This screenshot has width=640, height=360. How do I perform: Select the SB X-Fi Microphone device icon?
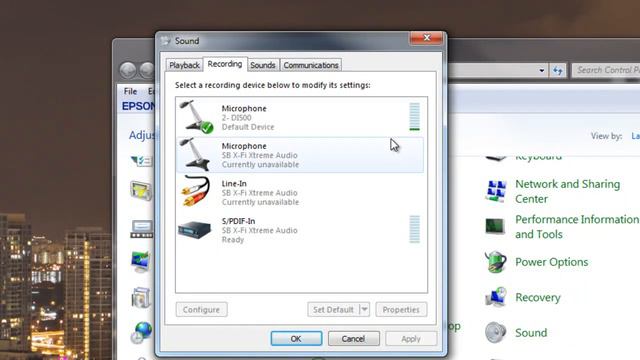click(x=196, y=154)
